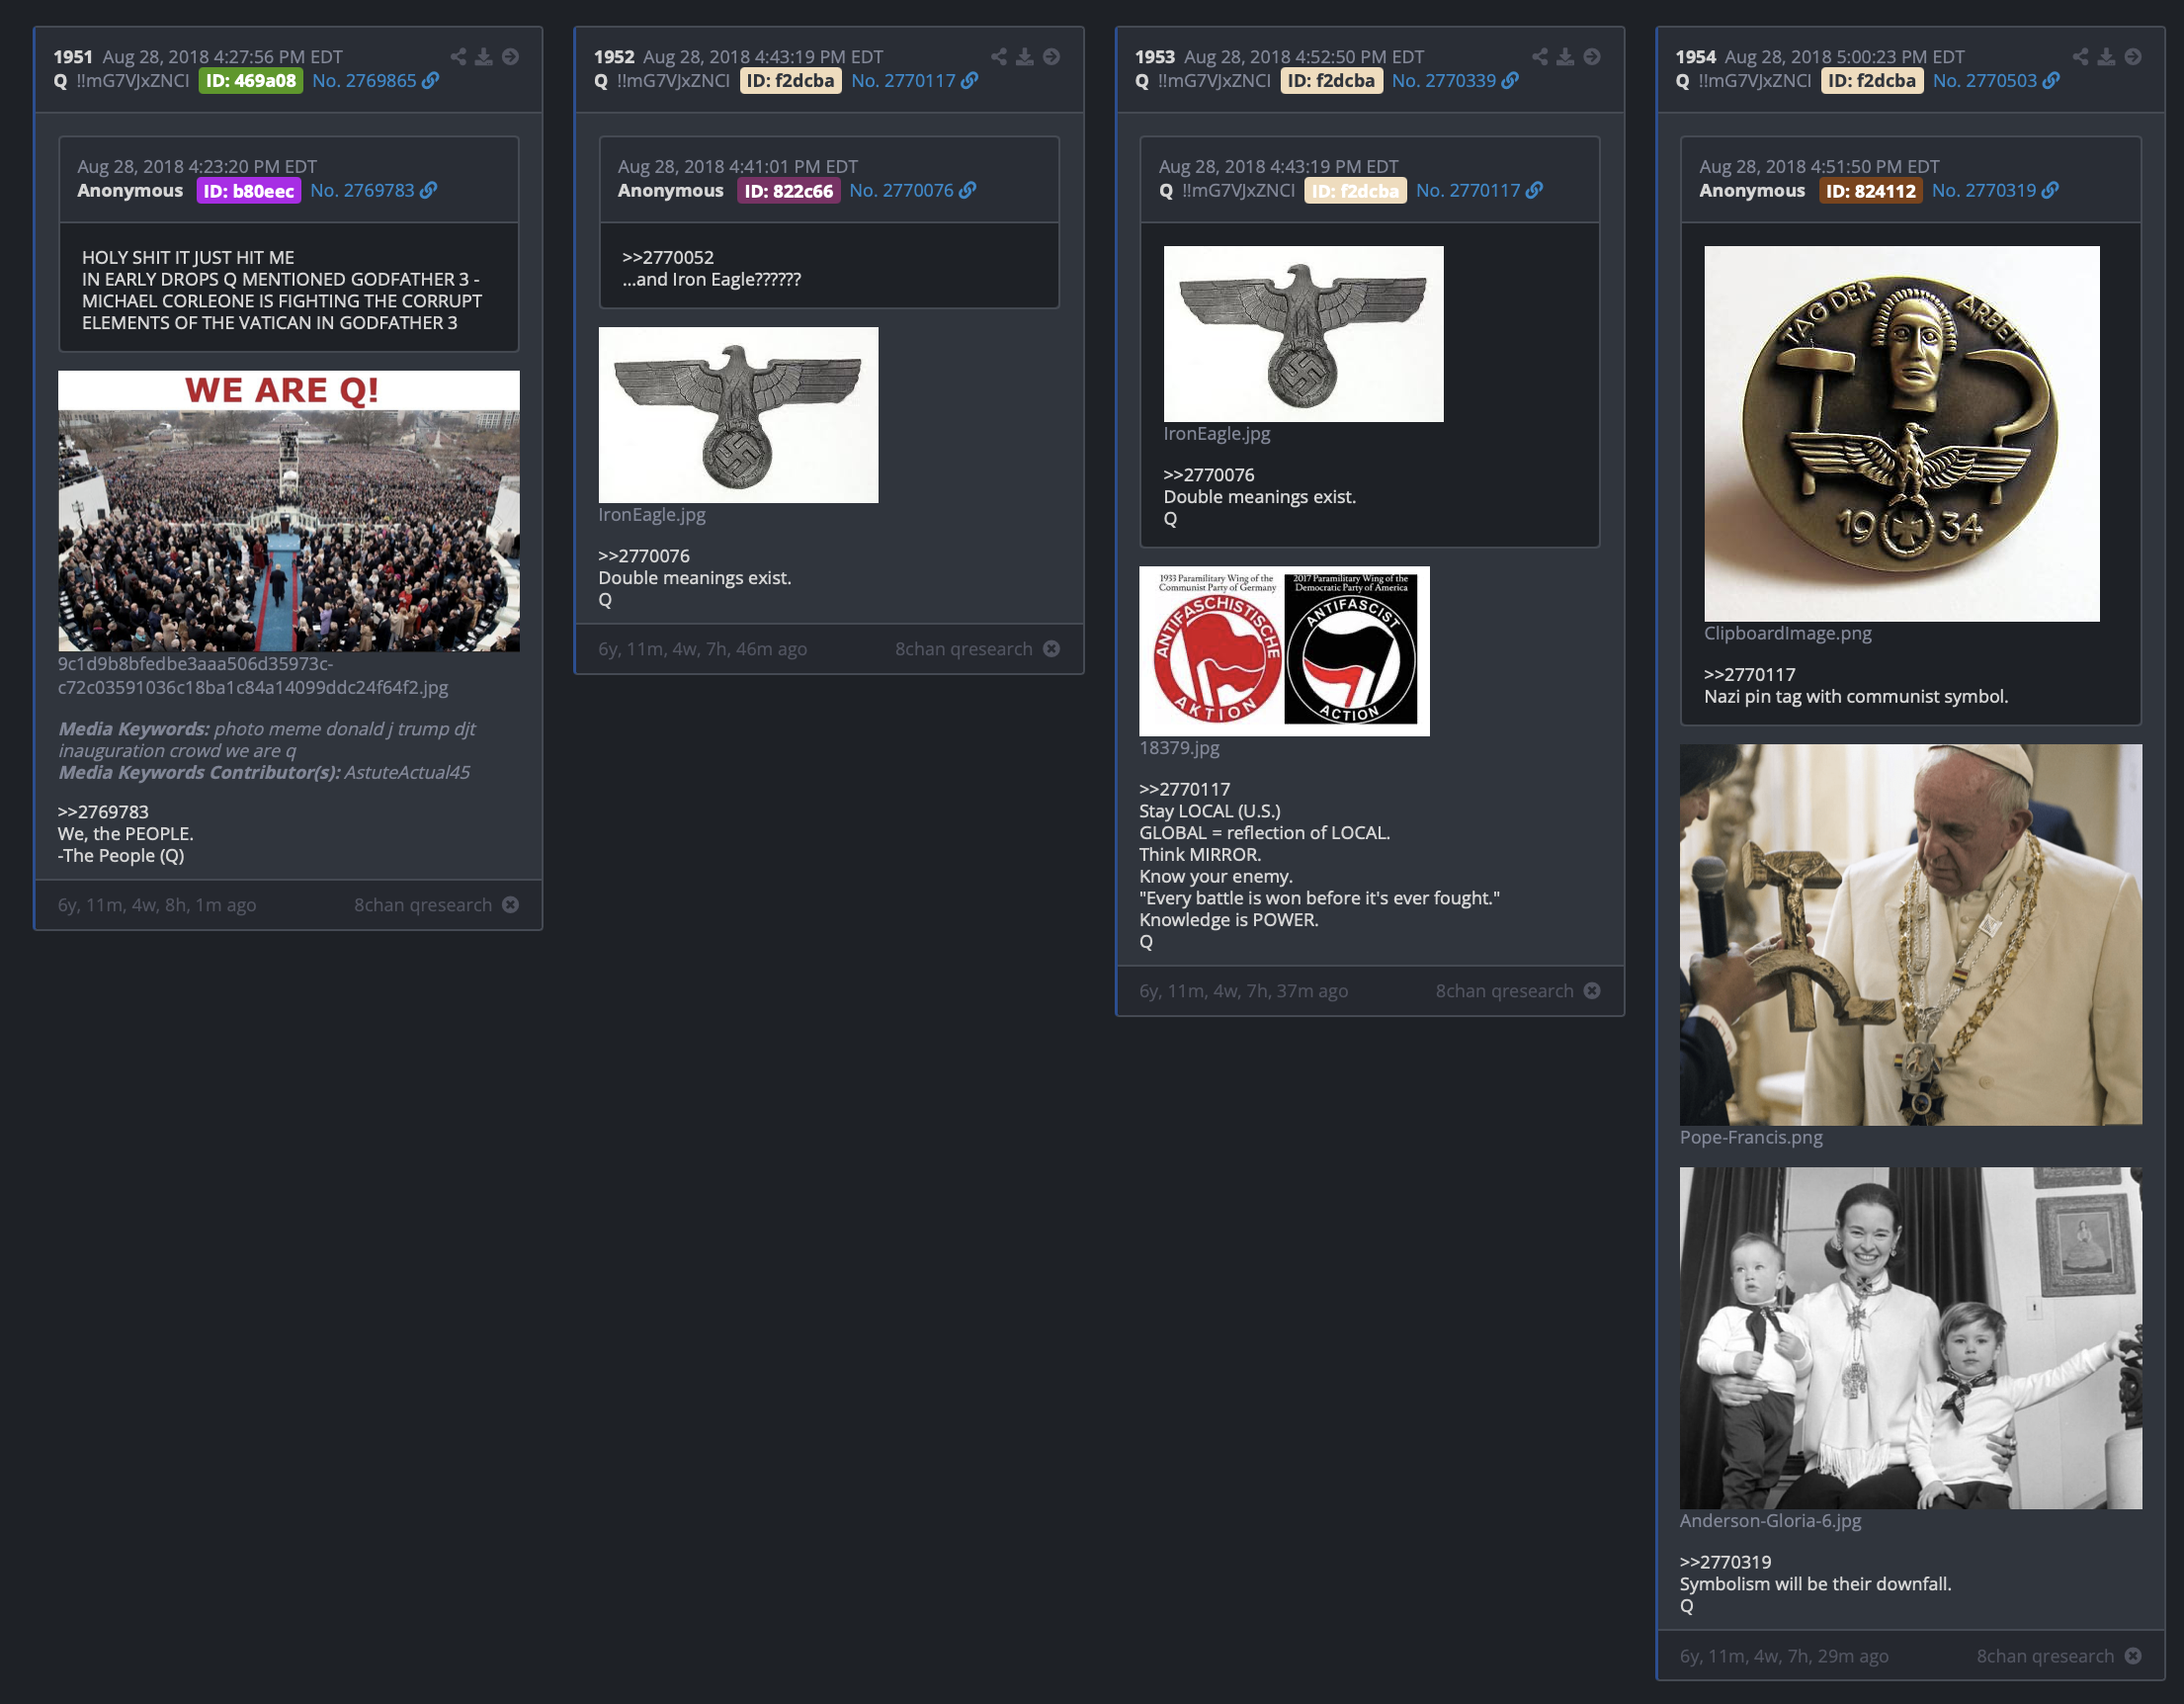Click the link icon beside No. 2770319
This screenshot has width=2184, height=1704.
click(x=2050, y=191)
